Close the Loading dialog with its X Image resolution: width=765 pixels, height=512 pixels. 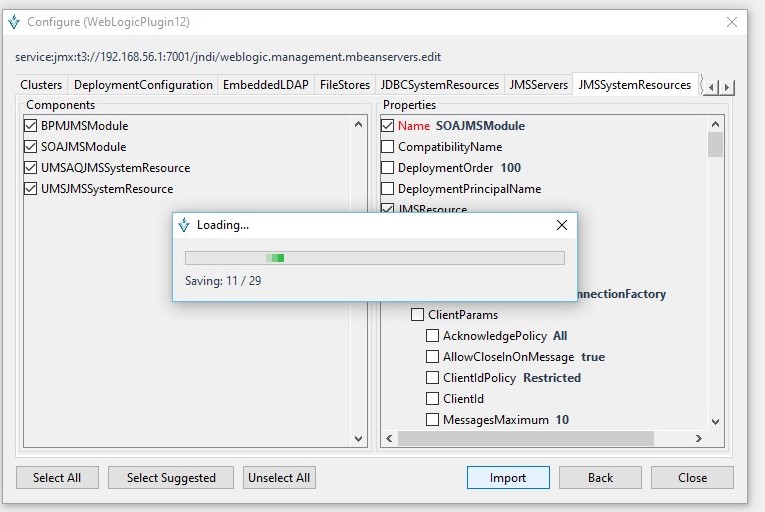click(561, 225)
